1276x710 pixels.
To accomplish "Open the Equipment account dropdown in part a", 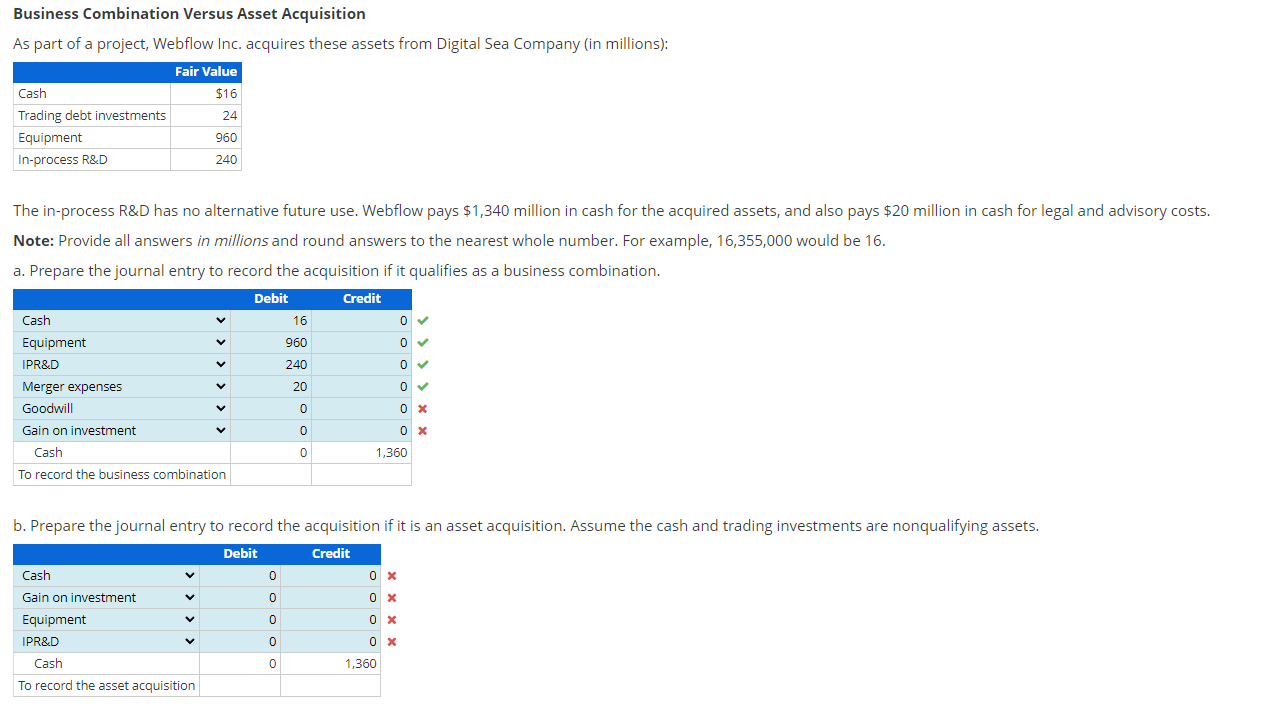I will 122,343.
